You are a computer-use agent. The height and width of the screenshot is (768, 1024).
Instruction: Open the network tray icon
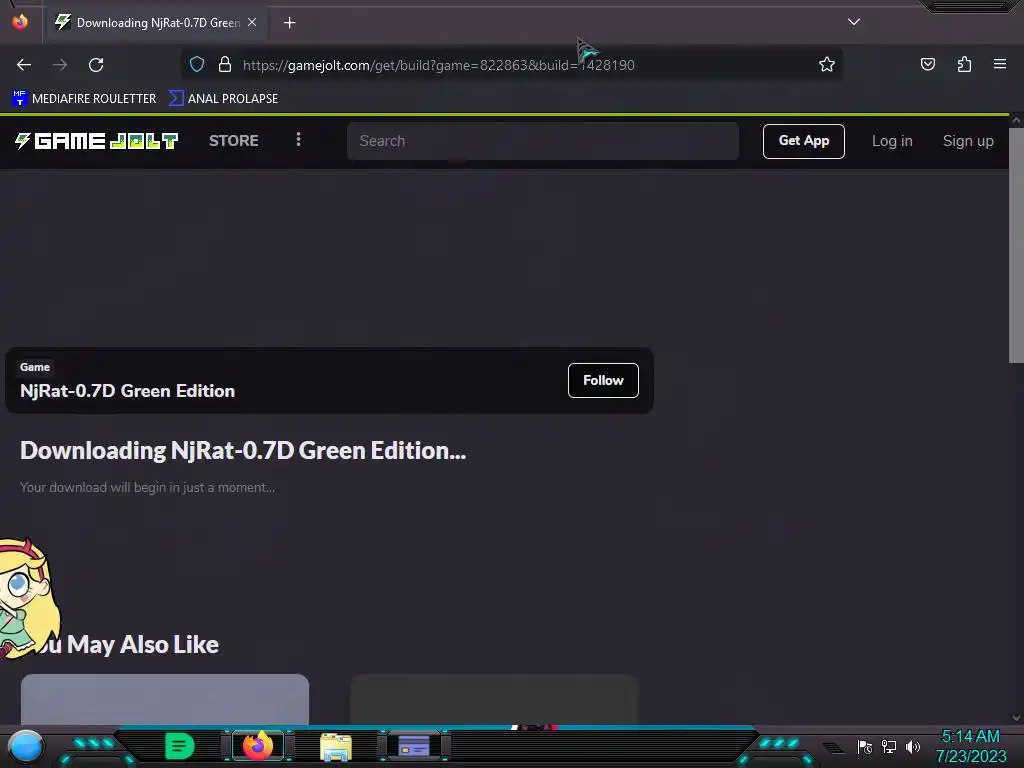pos(889,747)
